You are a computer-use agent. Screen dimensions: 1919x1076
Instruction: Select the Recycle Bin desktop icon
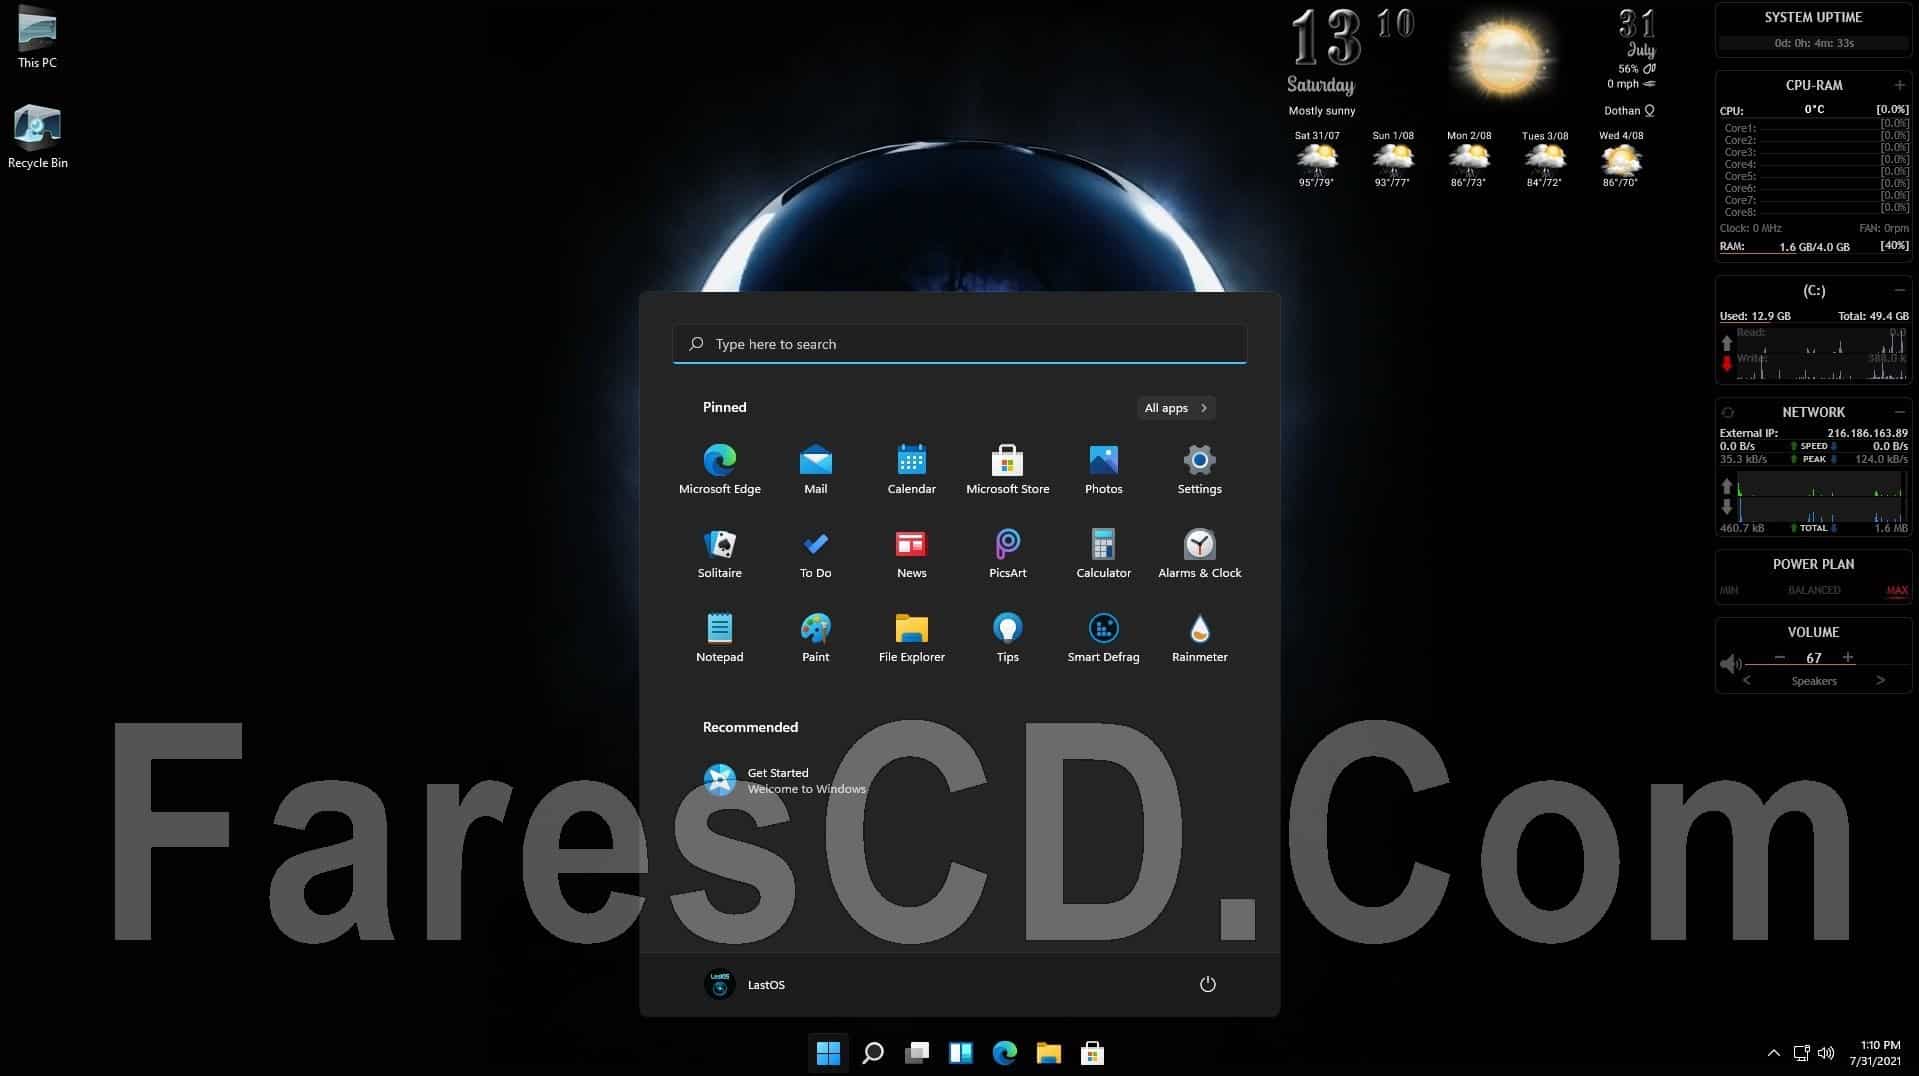37,137
